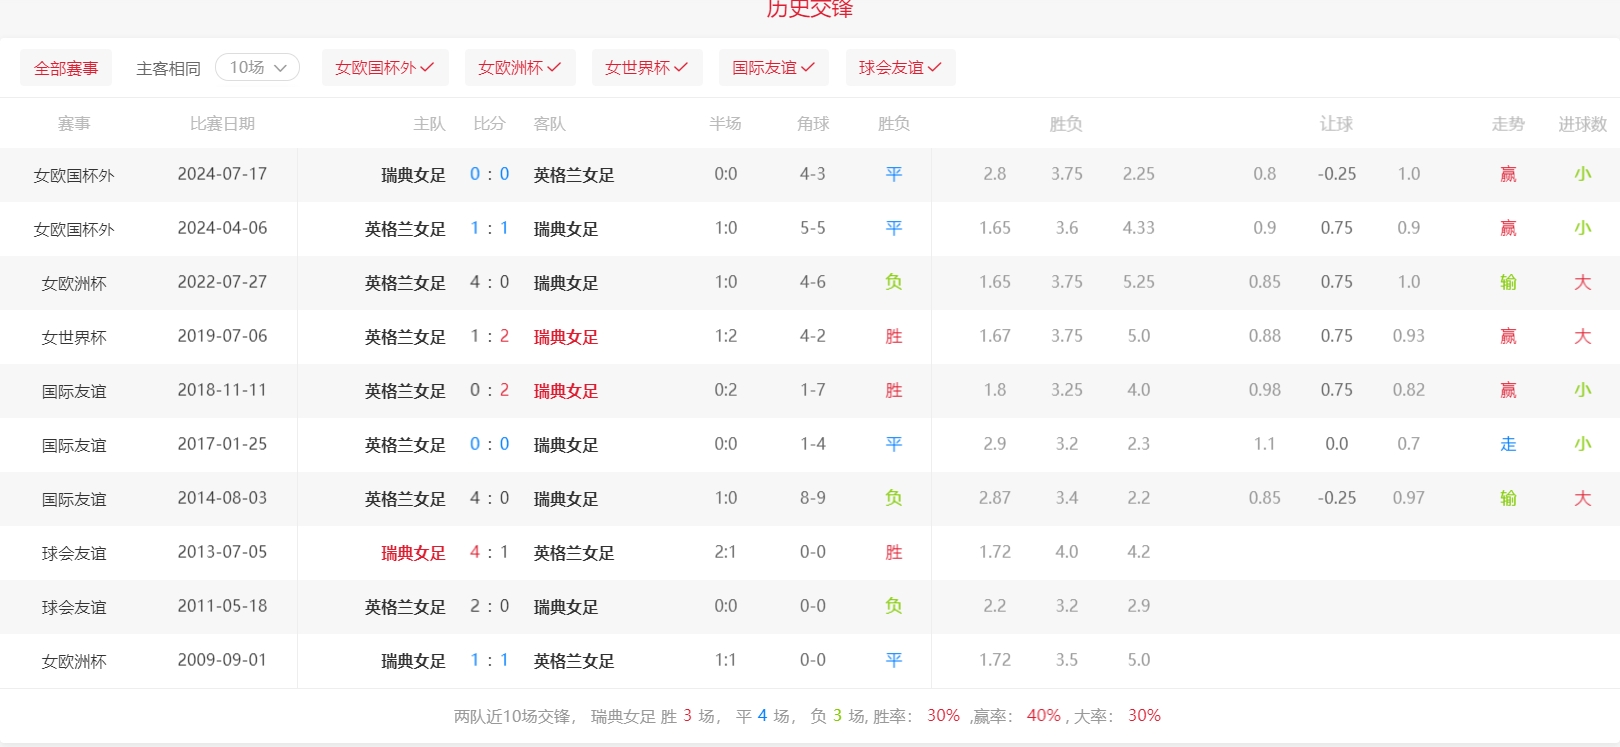Open 瑞典女足 home team in 2024-07-17 match
This screenshot has width=1620, height=747.
[x=413, y=175]
